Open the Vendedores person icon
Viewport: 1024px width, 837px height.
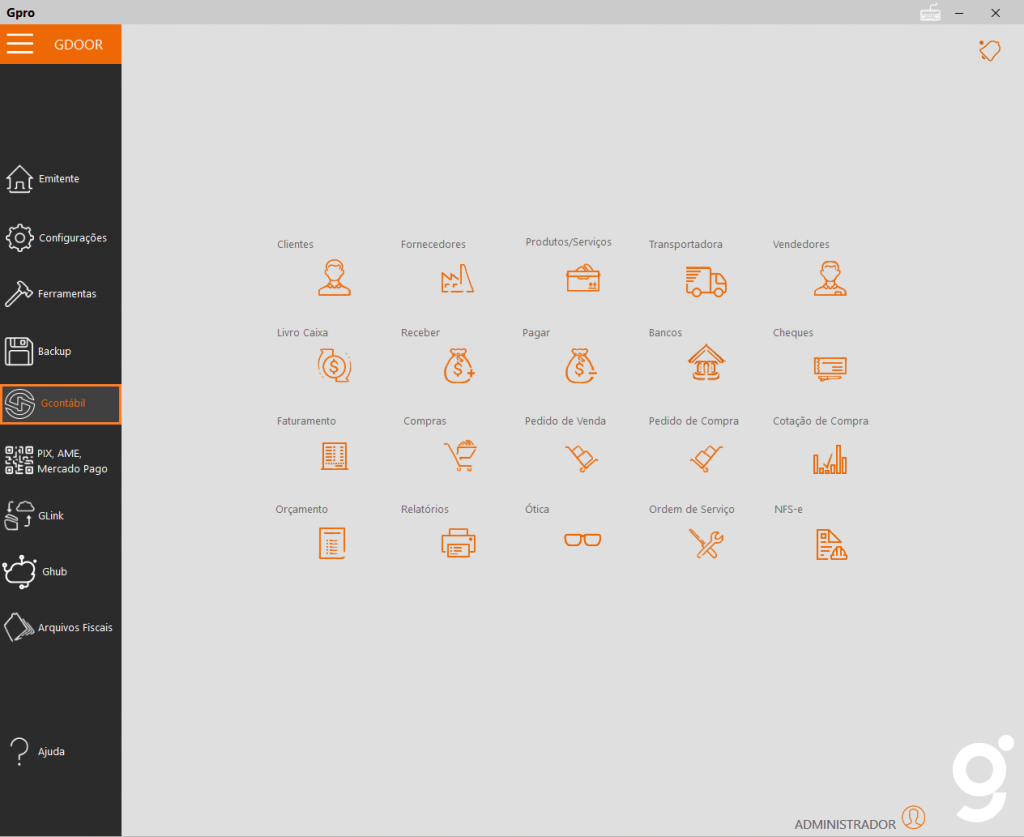coord(830,278)
